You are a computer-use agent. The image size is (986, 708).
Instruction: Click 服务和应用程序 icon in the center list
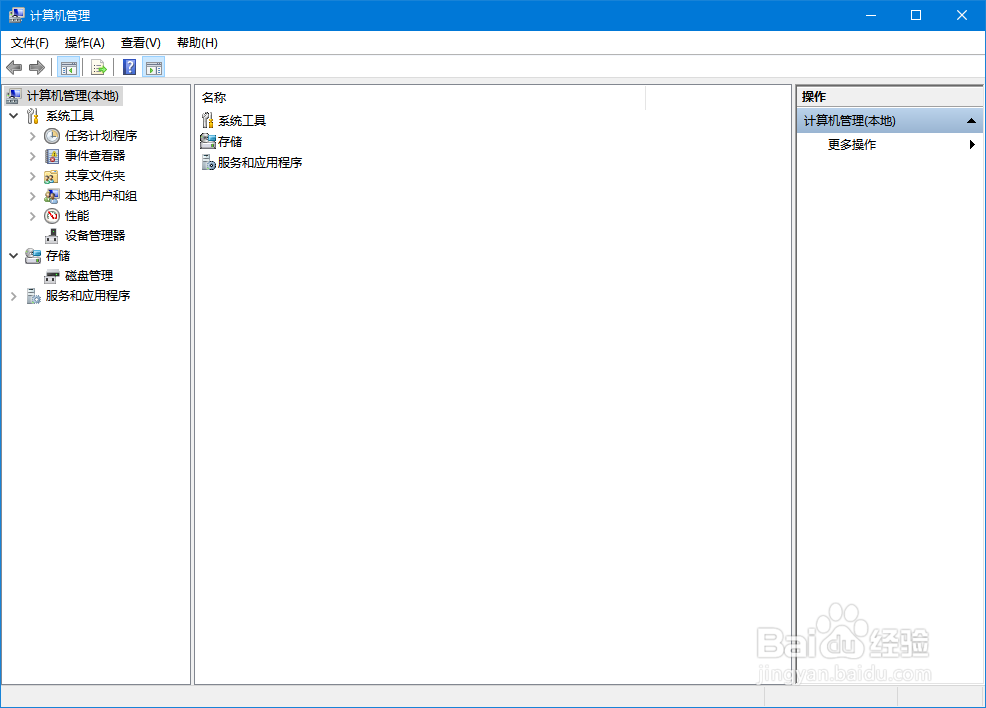click(209, 162)
